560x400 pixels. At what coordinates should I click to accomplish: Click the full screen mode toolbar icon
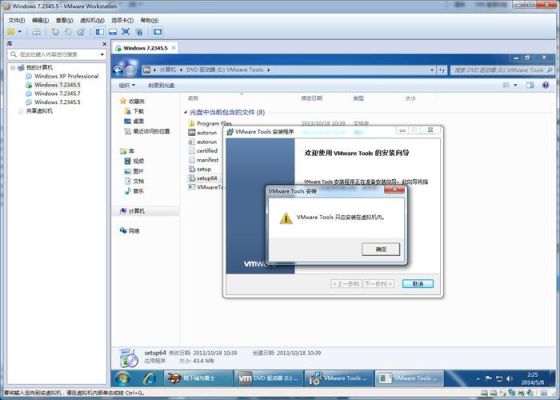[x=125, y=32]
